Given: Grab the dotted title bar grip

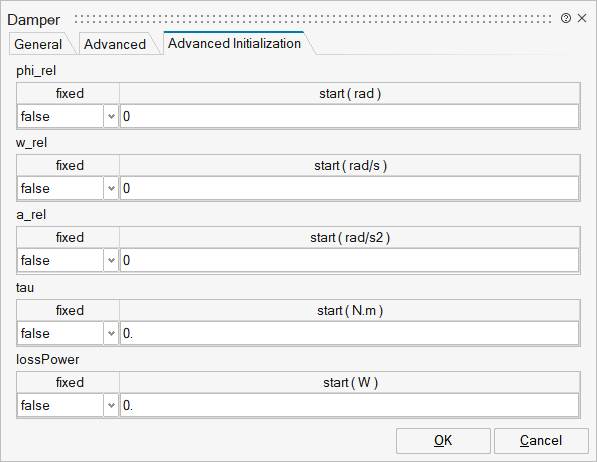Looking at the screenshot, I should point(313,19).
